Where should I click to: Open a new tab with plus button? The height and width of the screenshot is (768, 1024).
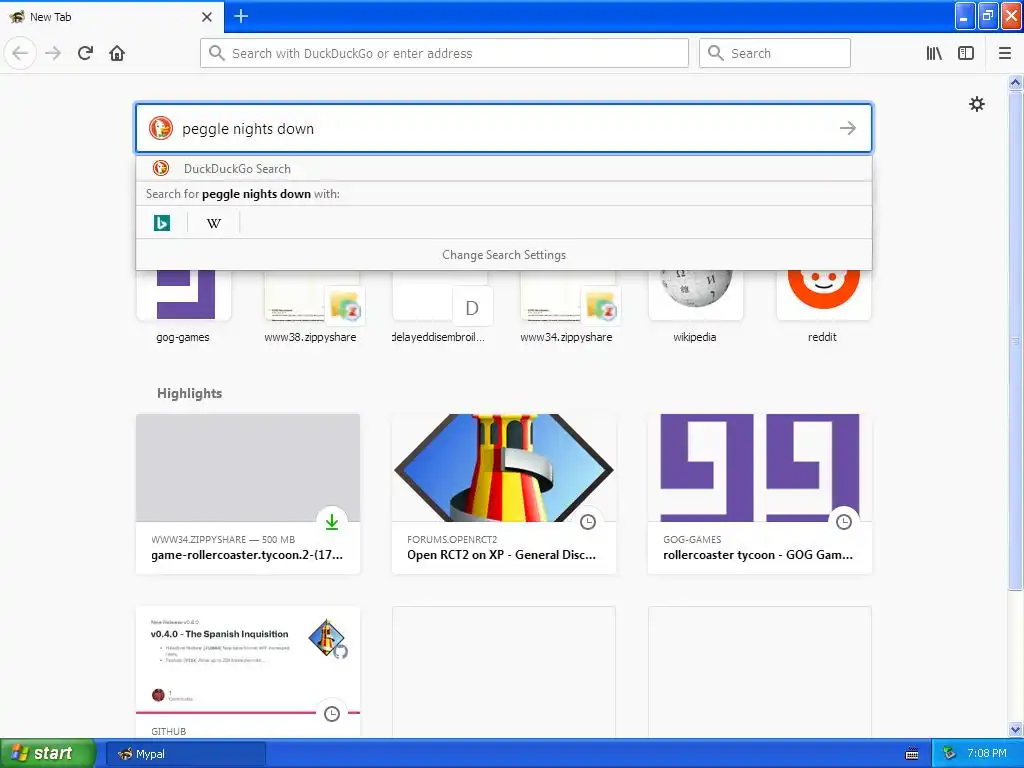click(x=241, y=16)
